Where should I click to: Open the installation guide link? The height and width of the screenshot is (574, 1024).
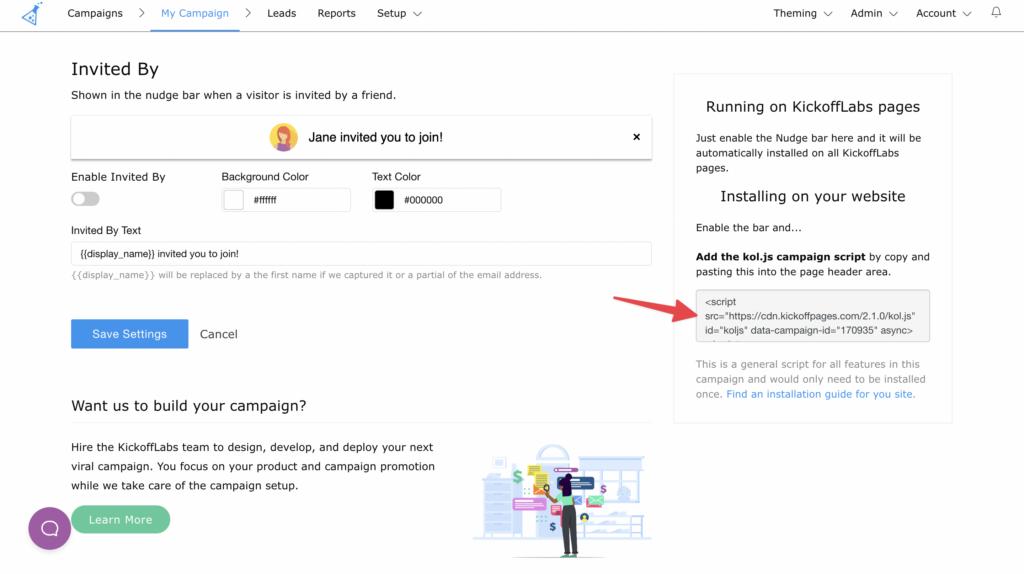click(821, 394)
